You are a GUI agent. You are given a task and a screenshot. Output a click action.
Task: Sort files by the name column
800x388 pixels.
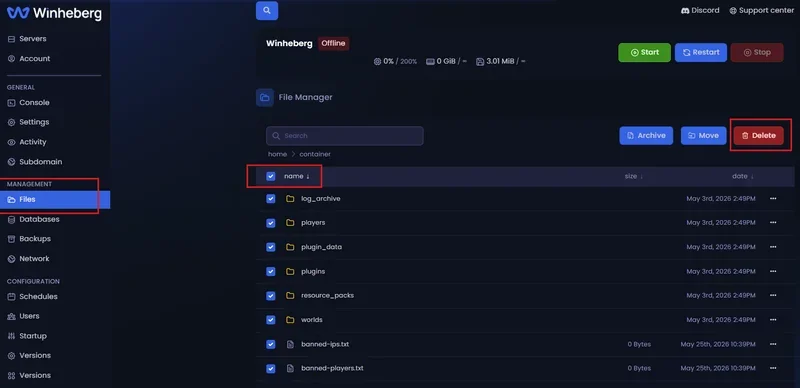(297, 176)
